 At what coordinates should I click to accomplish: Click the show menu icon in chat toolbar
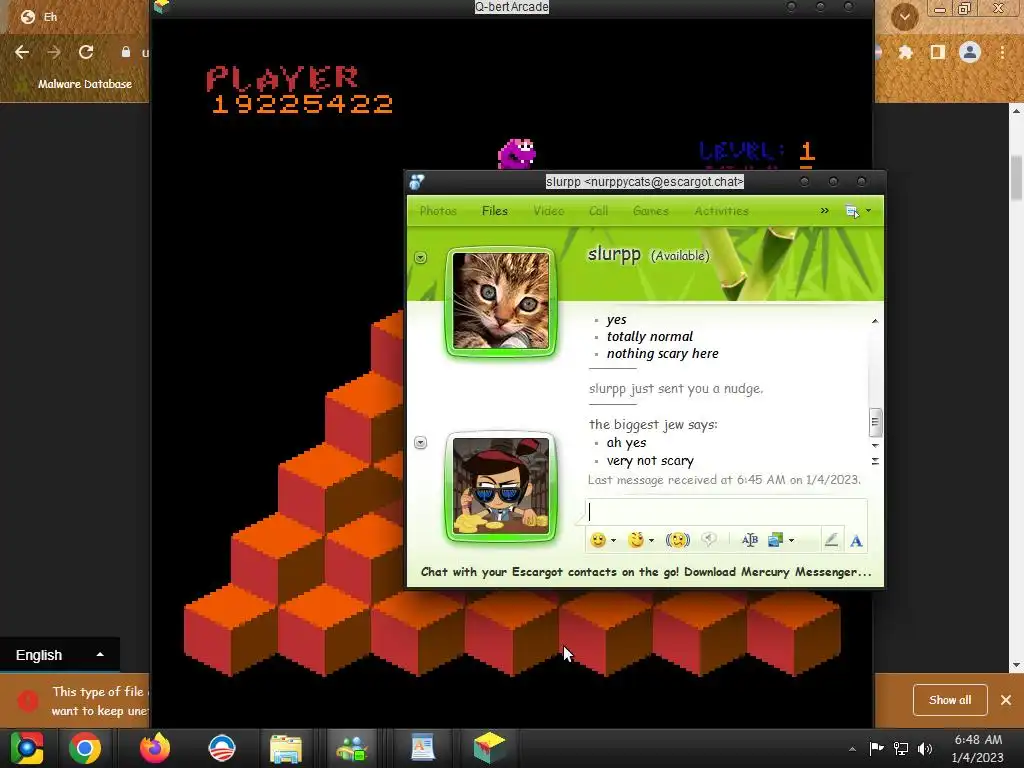click(x=852, y=211)
